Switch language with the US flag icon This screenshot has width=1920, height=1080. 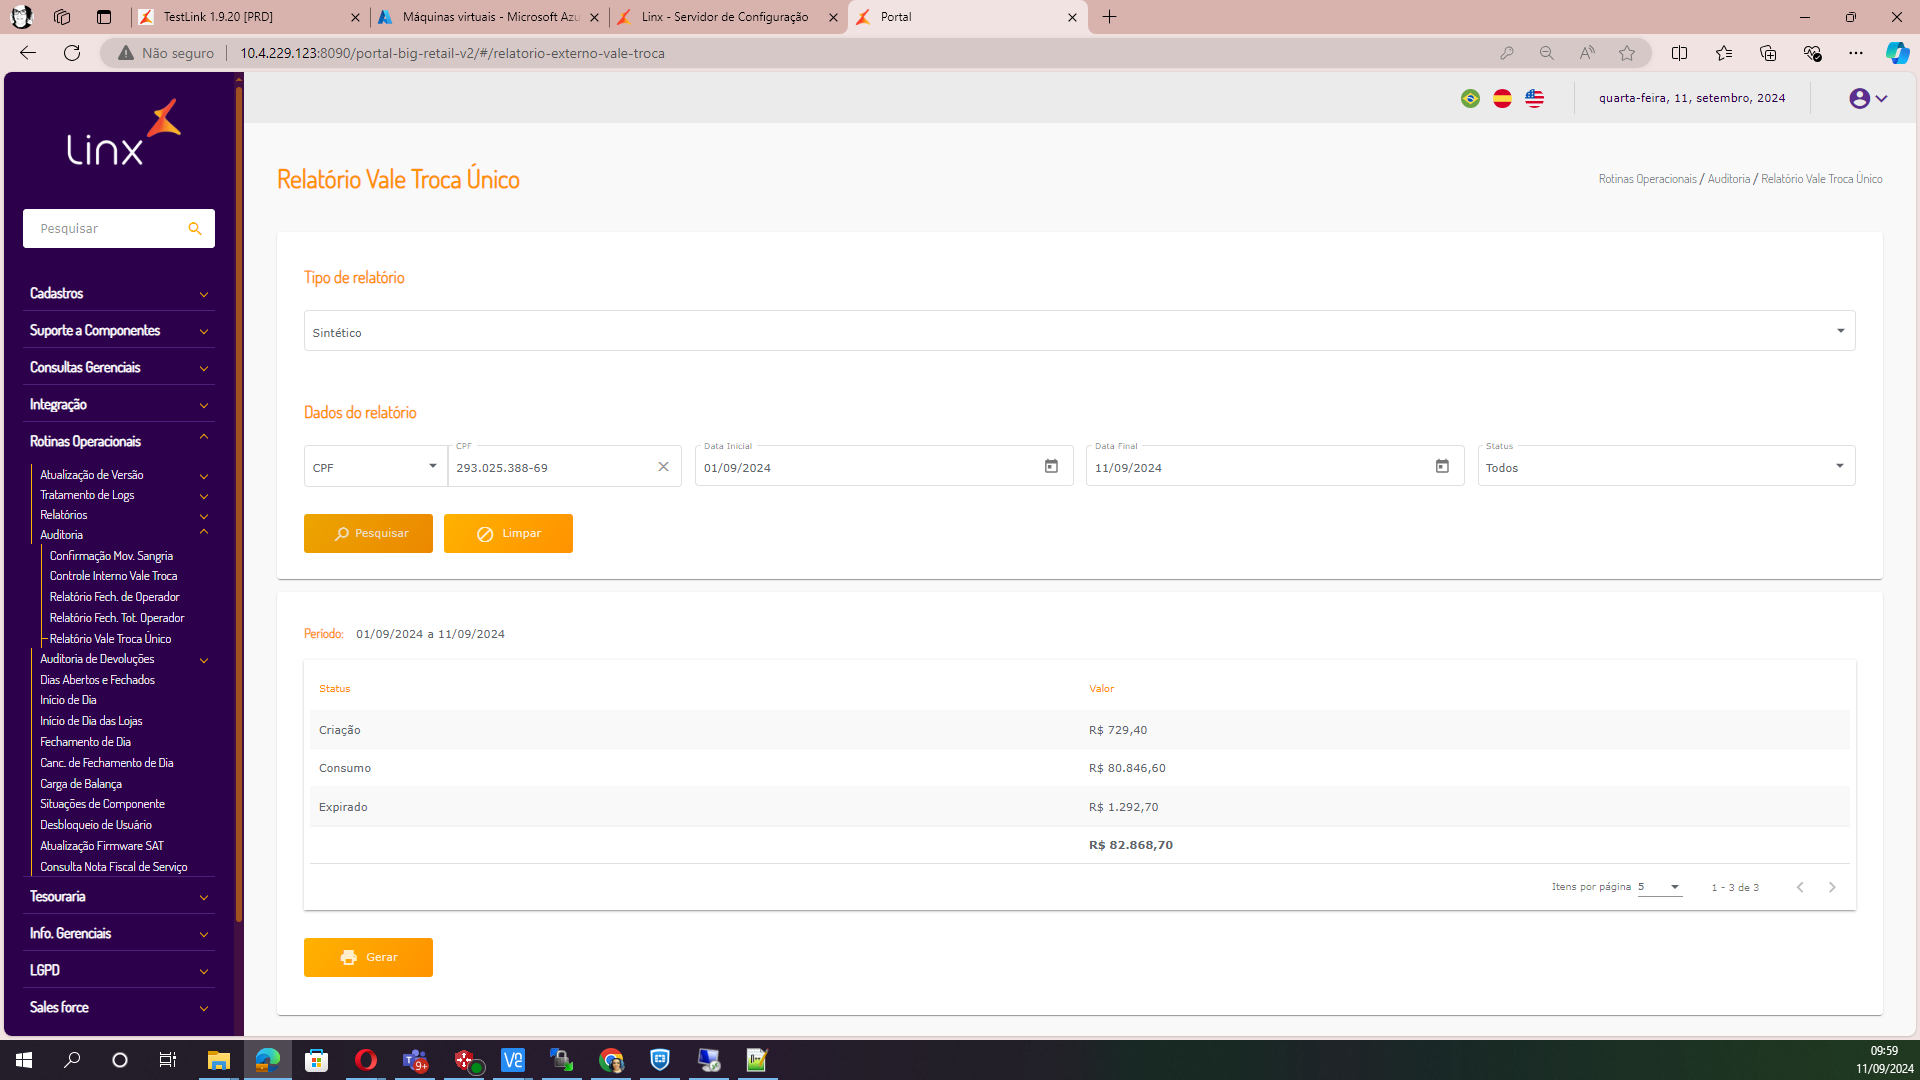(x=1534, y=98)
